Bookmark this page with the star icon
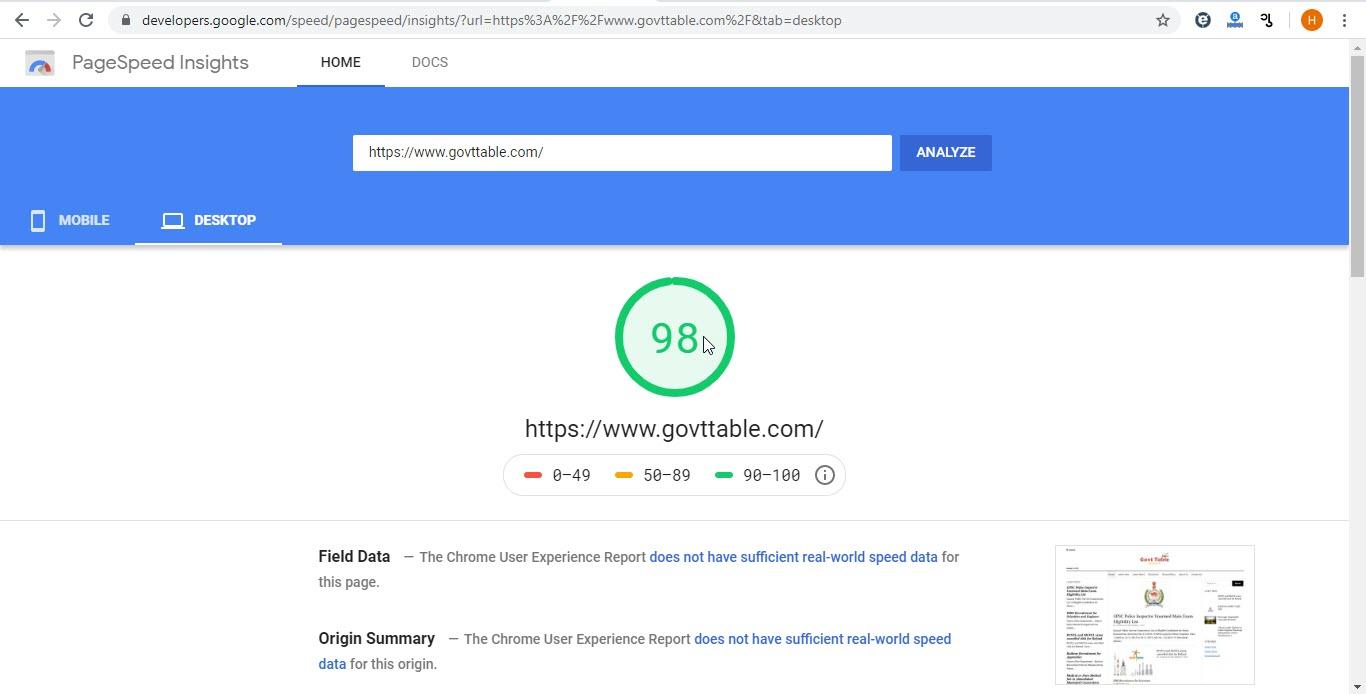1366x694 pixels. click(1163, 19)
